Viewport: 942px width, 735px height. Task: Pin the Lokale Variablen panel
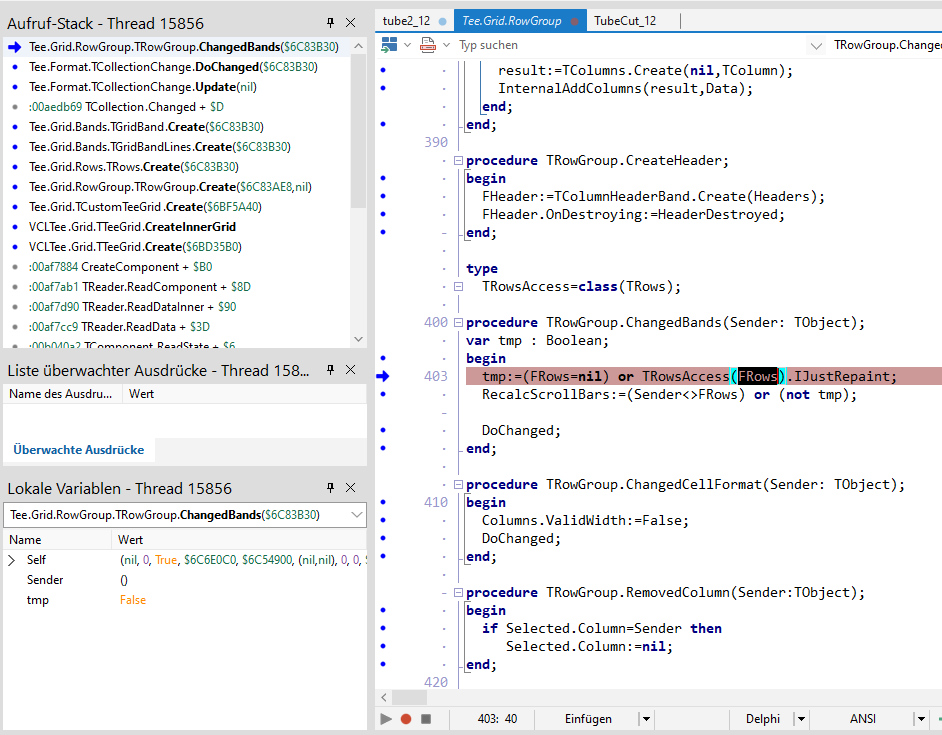[x=330, y=487]
